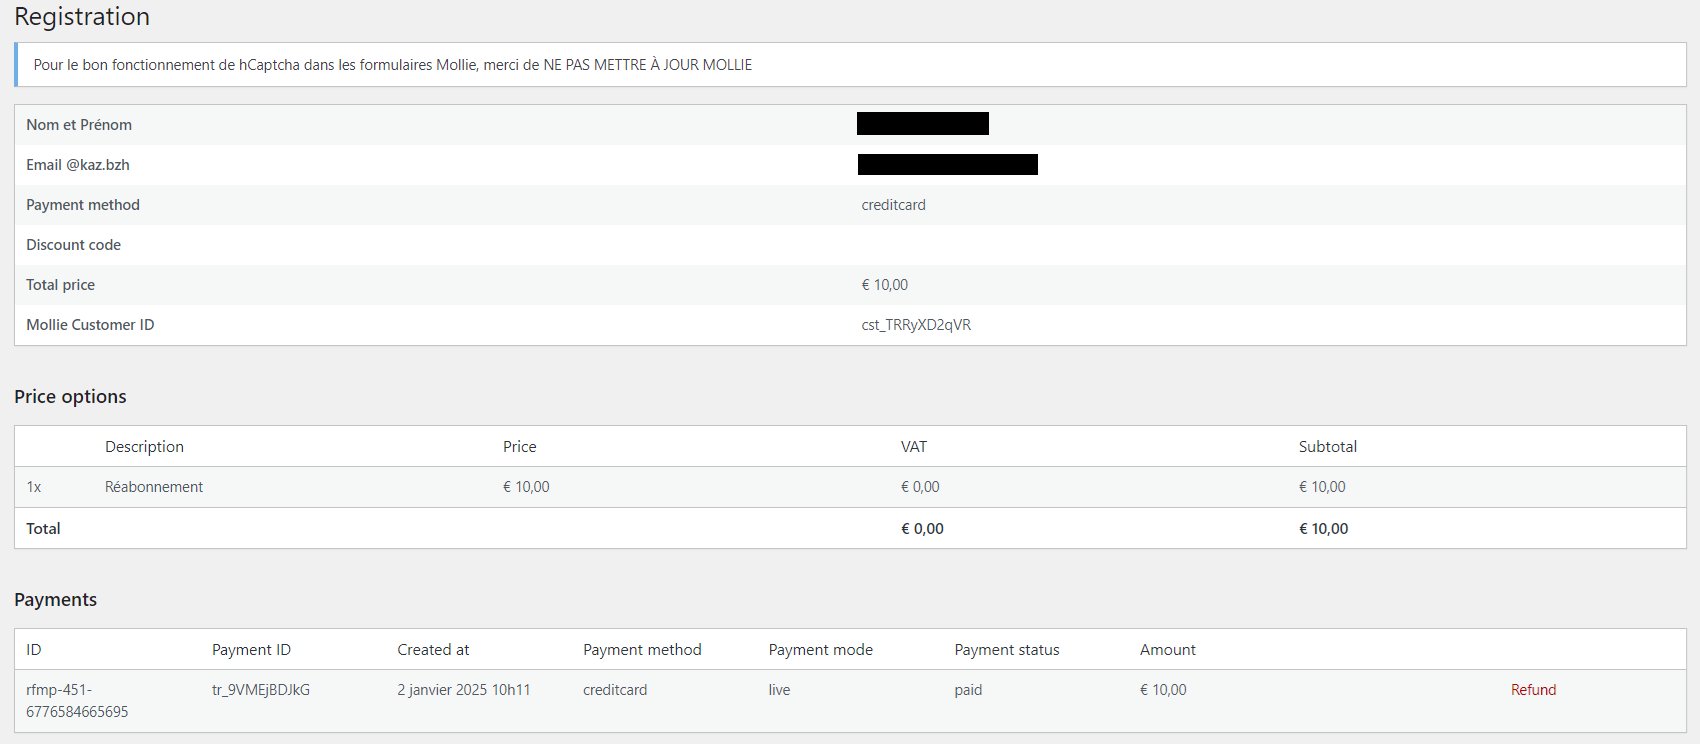Click the date 2 janvier 2025 10h11

(464, 690)
